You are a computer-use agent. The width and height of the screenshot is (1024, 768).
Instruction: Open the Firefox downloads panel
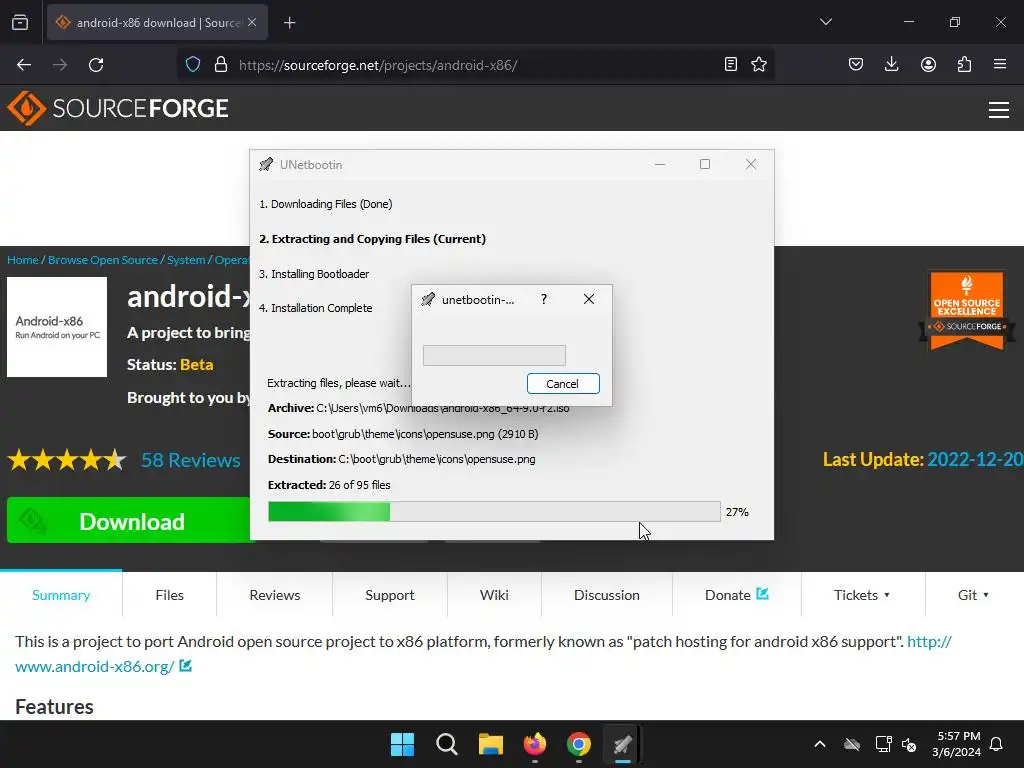tap(891, 64)
